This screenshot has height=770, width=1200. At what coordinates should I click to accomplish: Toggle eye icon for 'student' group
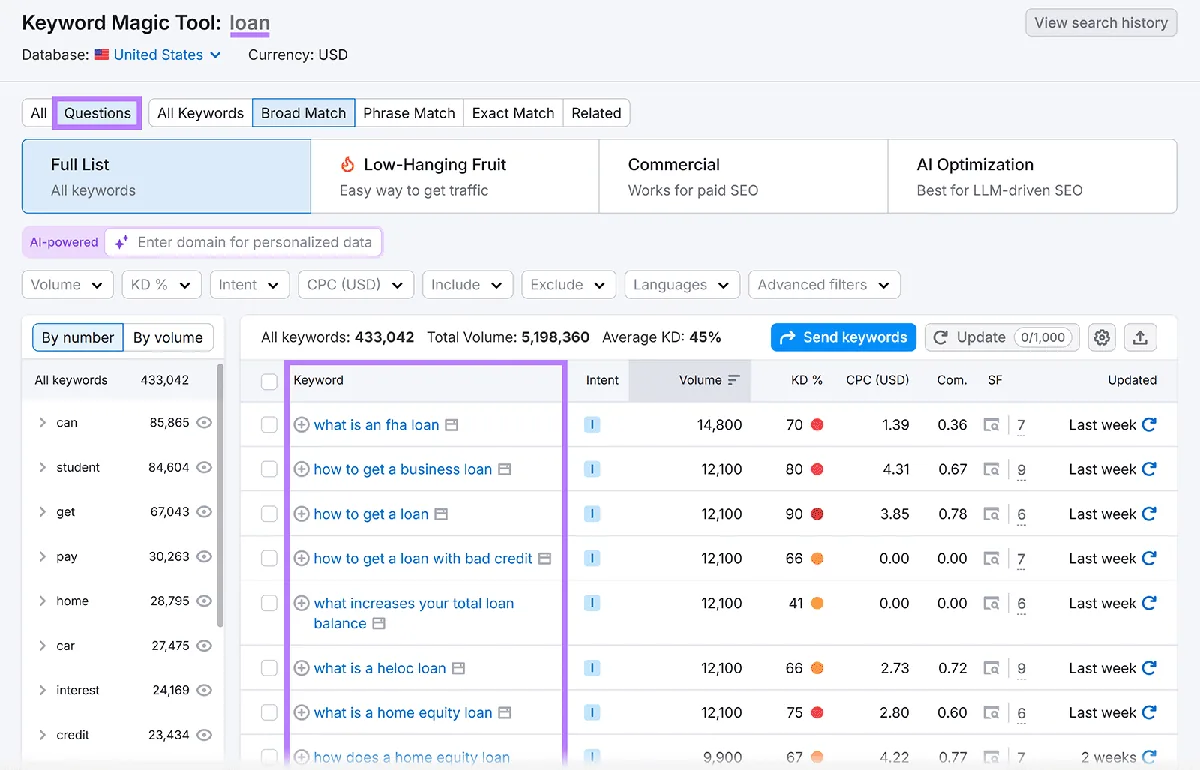coord(204,467)
